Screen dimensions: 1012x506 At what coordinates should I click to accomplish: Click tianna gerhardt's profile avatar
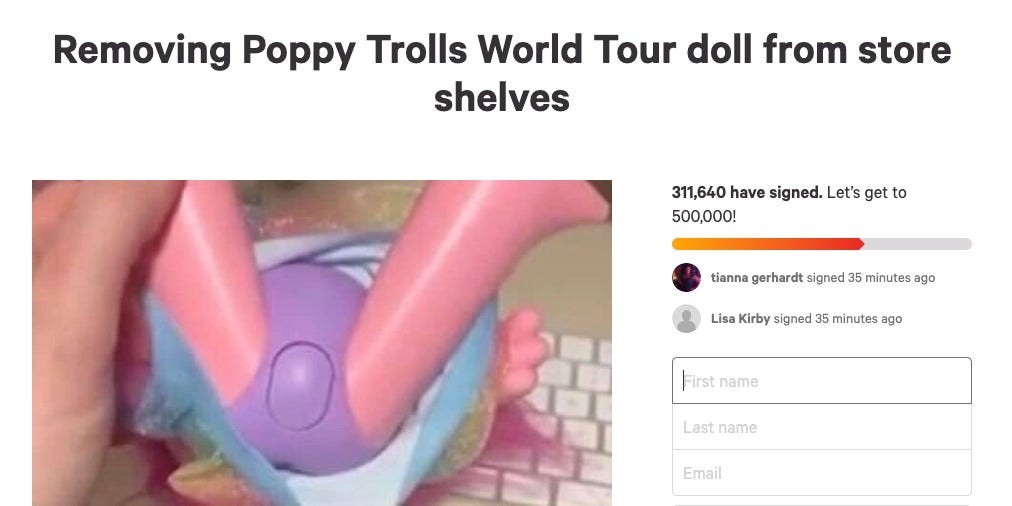(686, 278)
